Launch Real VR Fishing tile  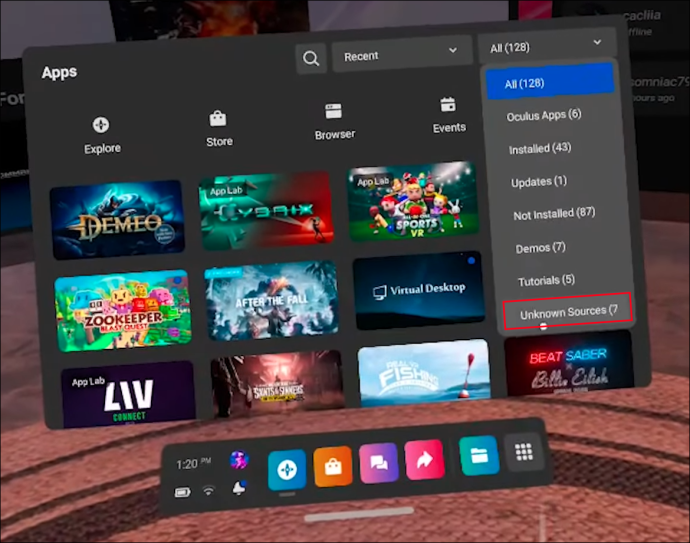[424, 373]
